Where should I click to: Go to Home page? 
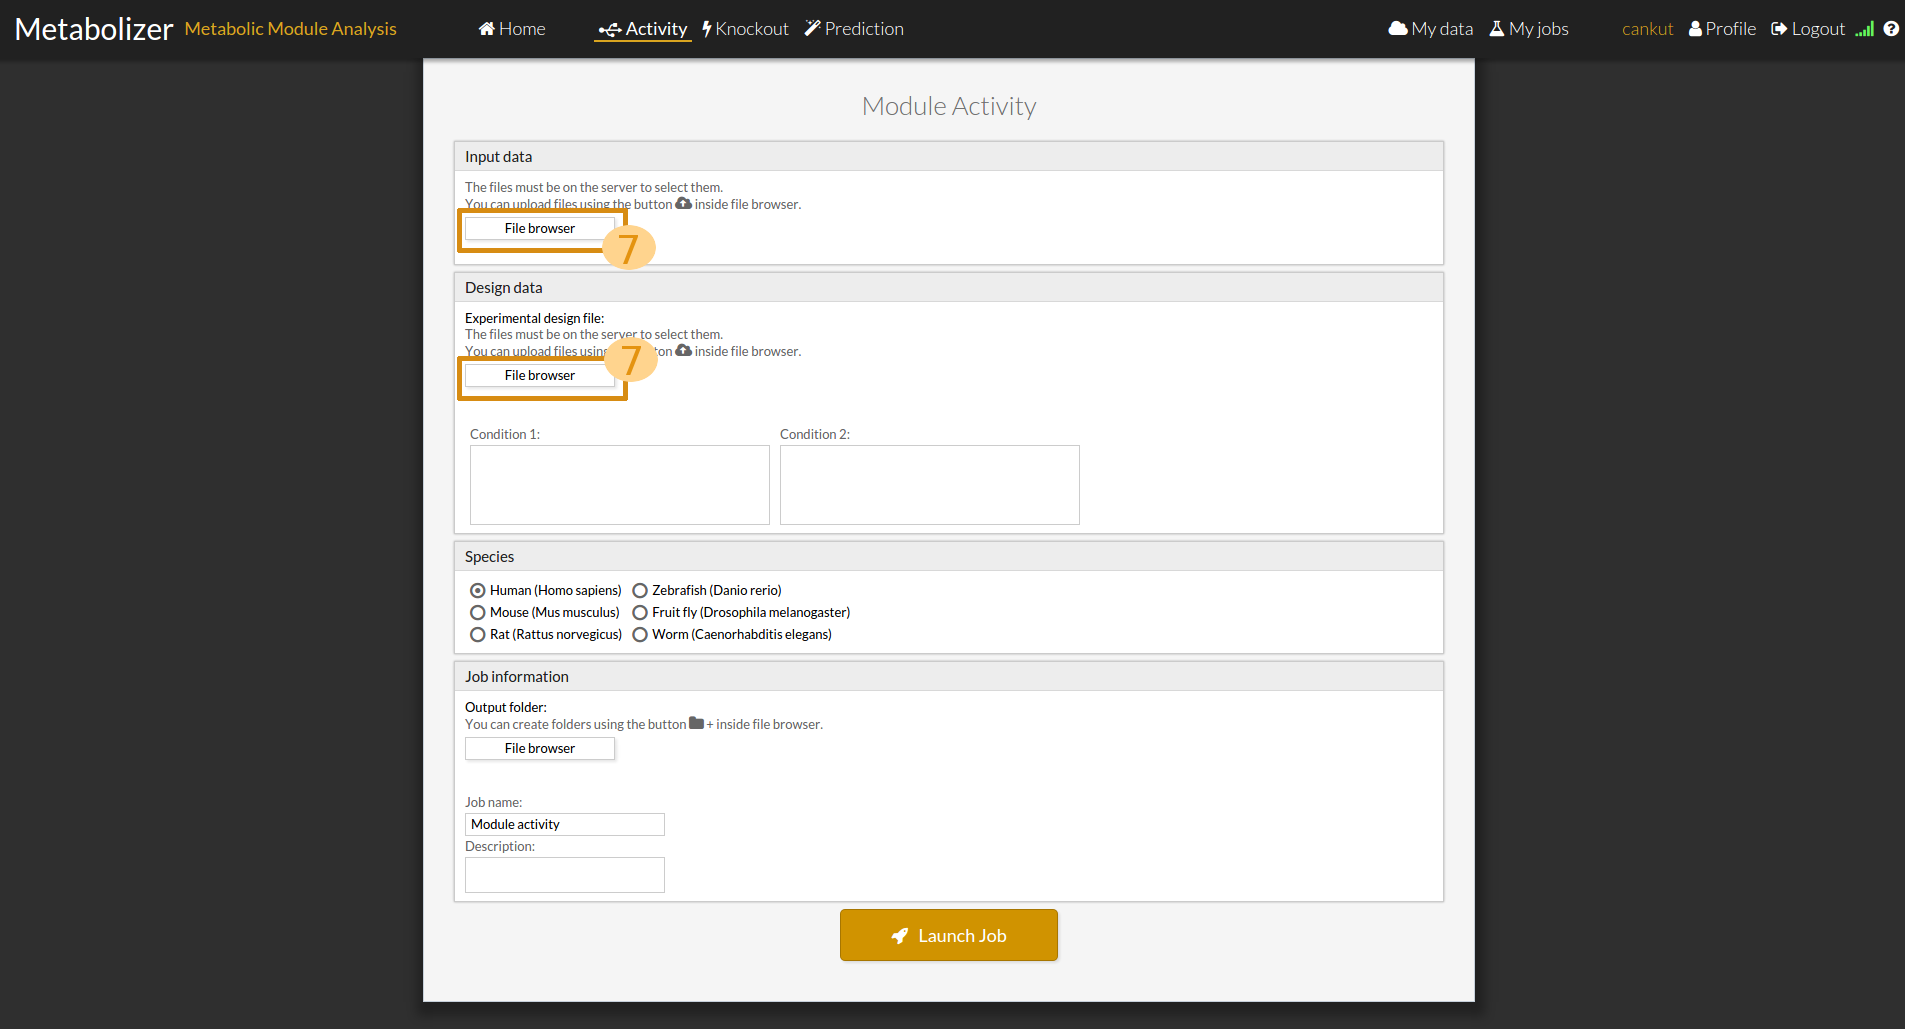point(512,29)
